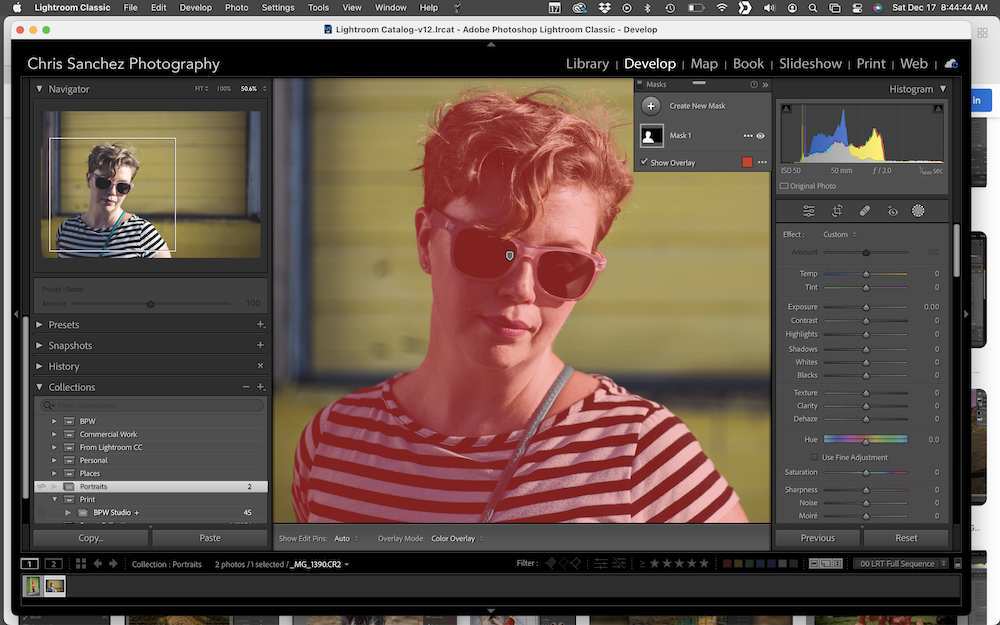
Task: Select the Crop Overlay tool
Action: click(x=837, y=211)
